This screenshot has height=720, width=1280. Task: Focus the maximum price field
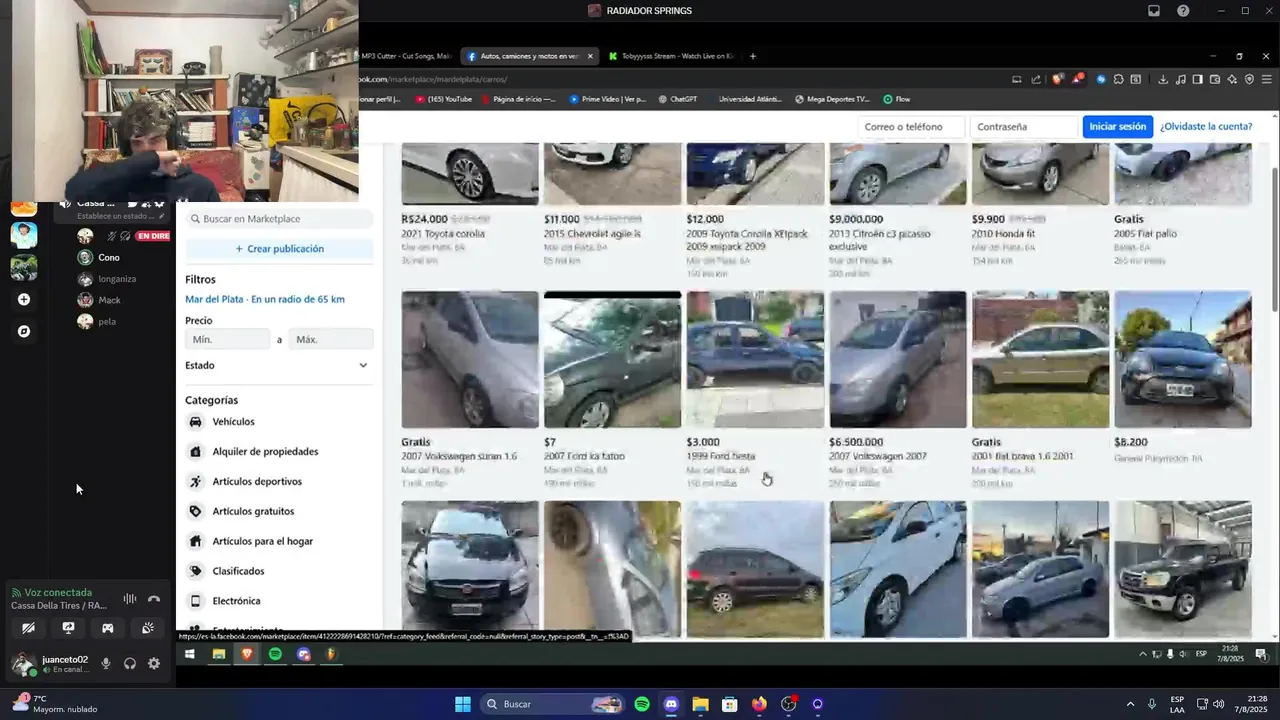pos(331,339)
